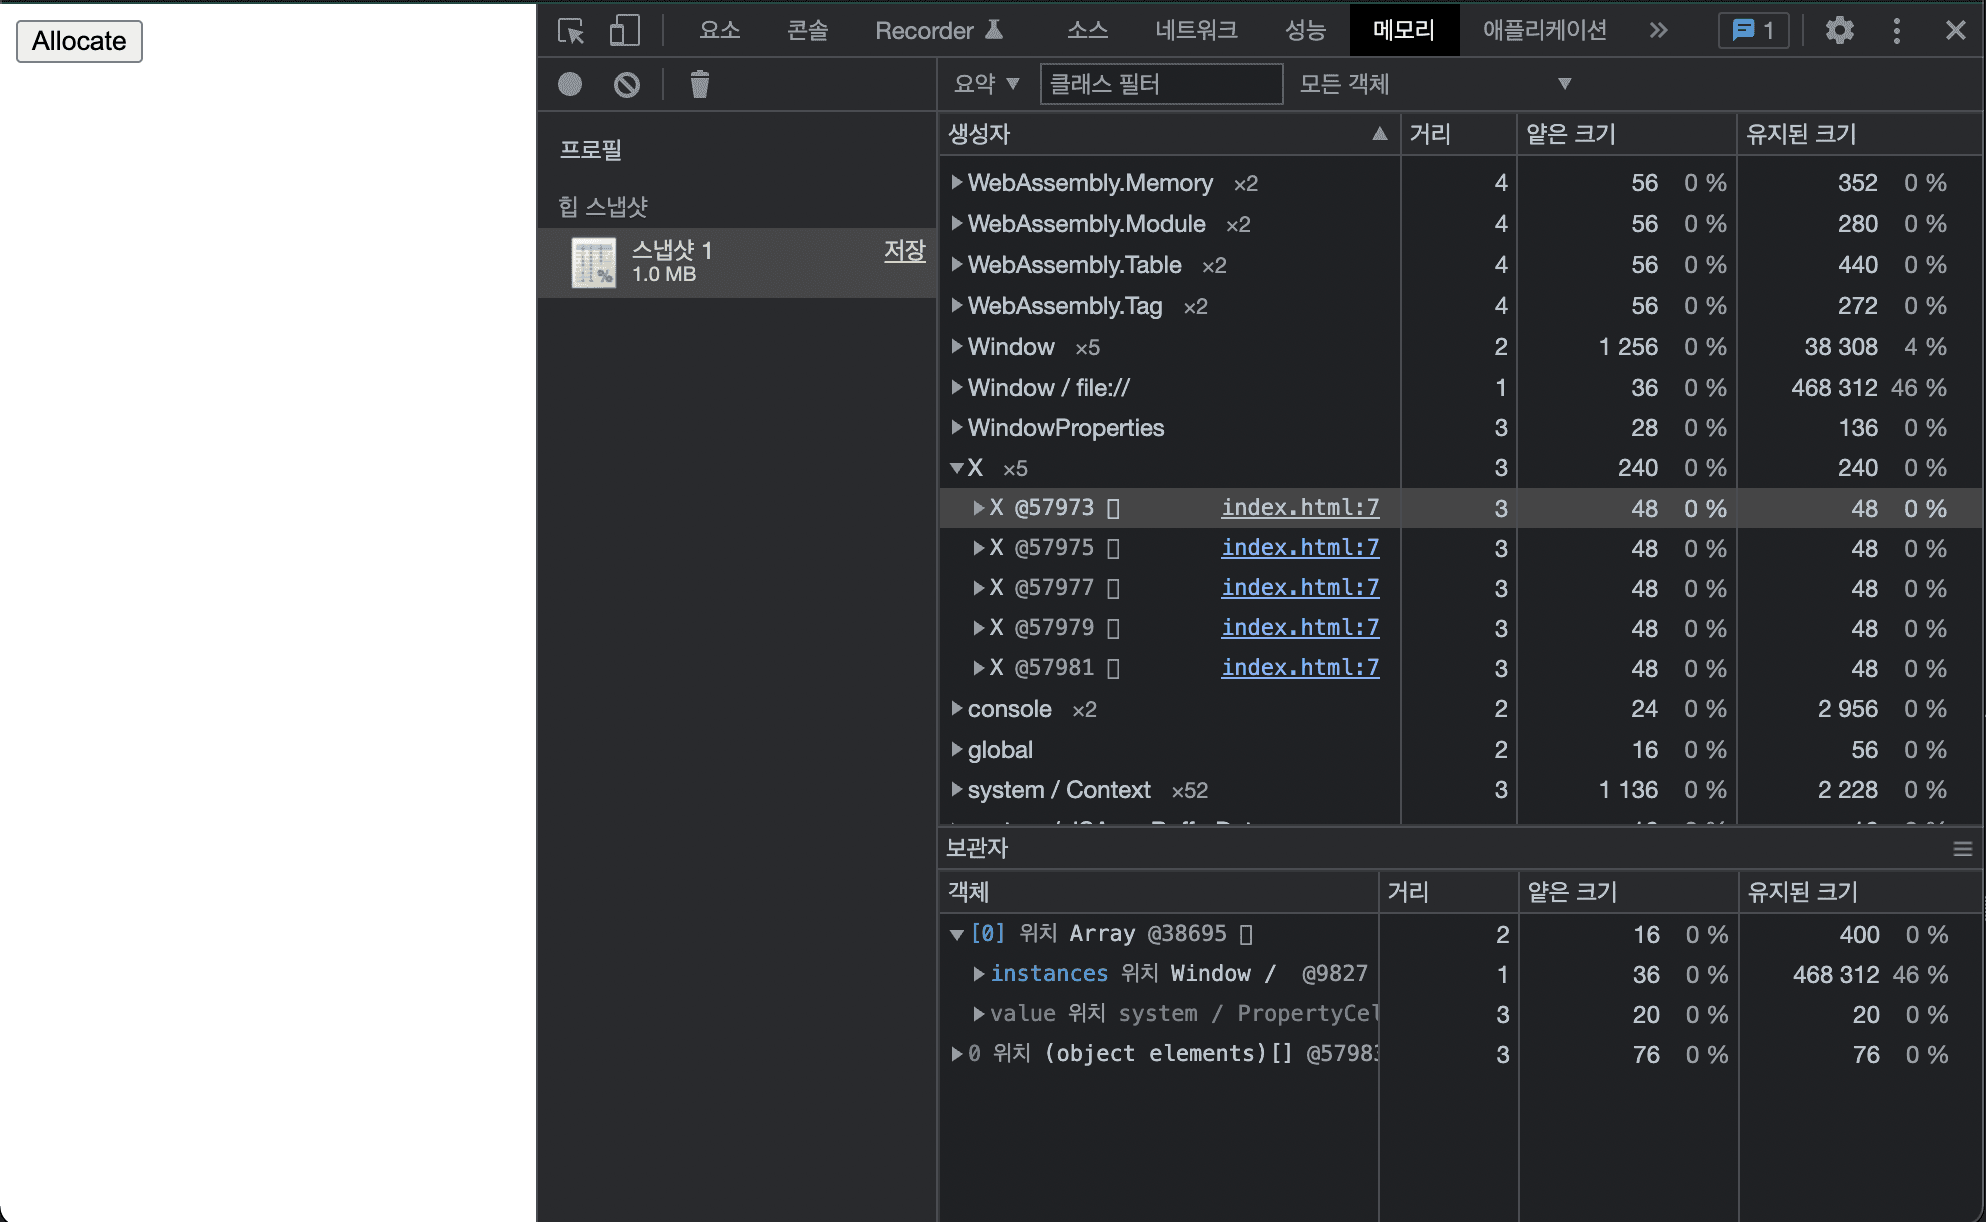
Task: Switch to the 콘솔 tab
Action: click(x=807, y=30)
